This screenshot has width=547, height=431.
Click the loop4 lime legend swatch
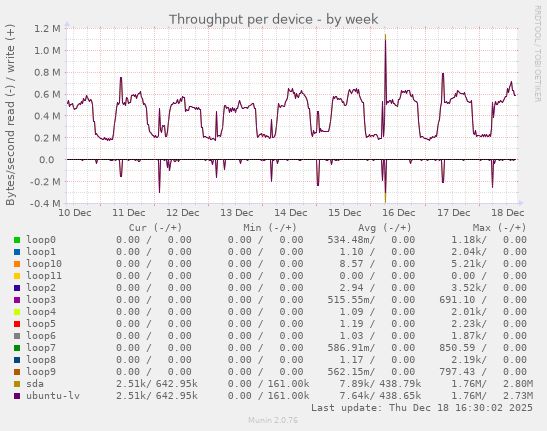point(17,312)
